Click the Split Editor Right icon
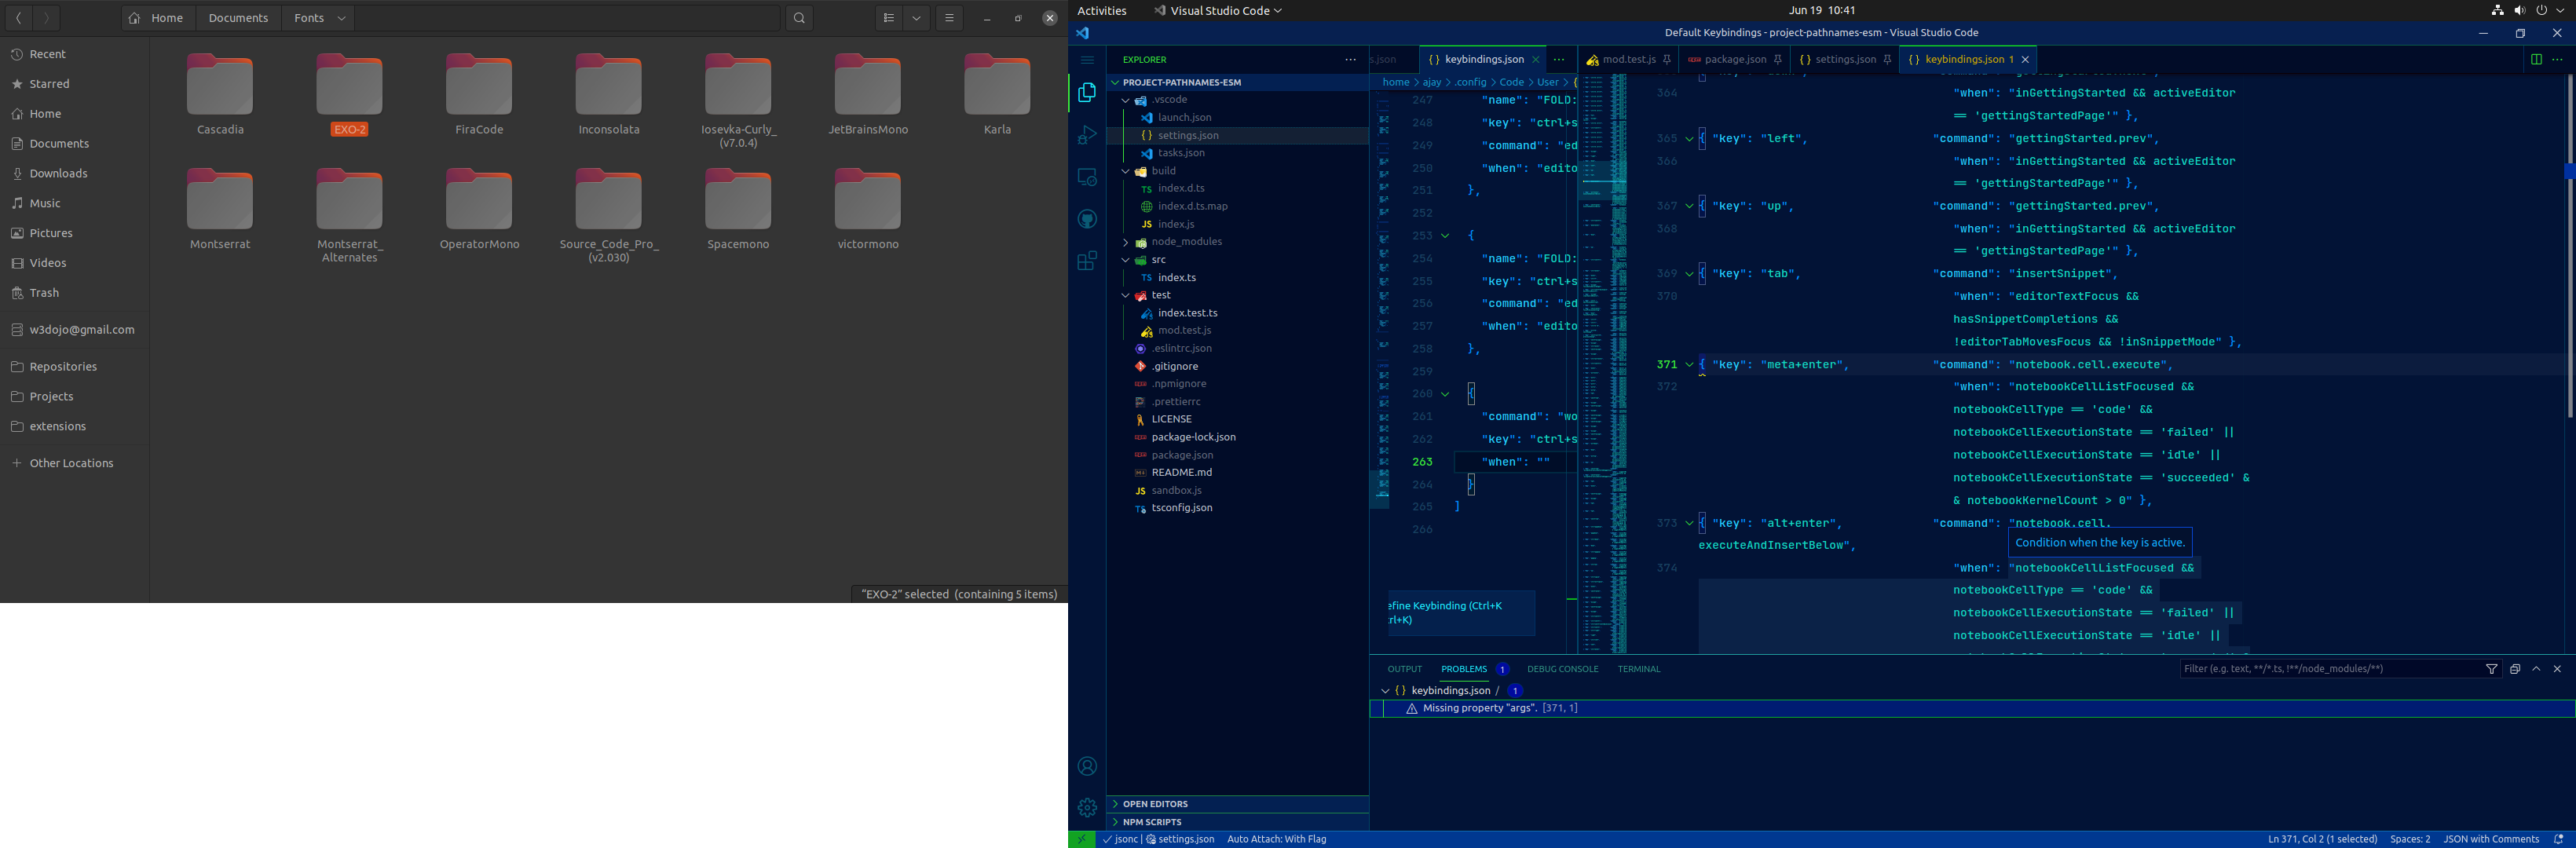The height and width of the screenshot is (848, 2576). pyautogui.click(x=2535, y=60)
